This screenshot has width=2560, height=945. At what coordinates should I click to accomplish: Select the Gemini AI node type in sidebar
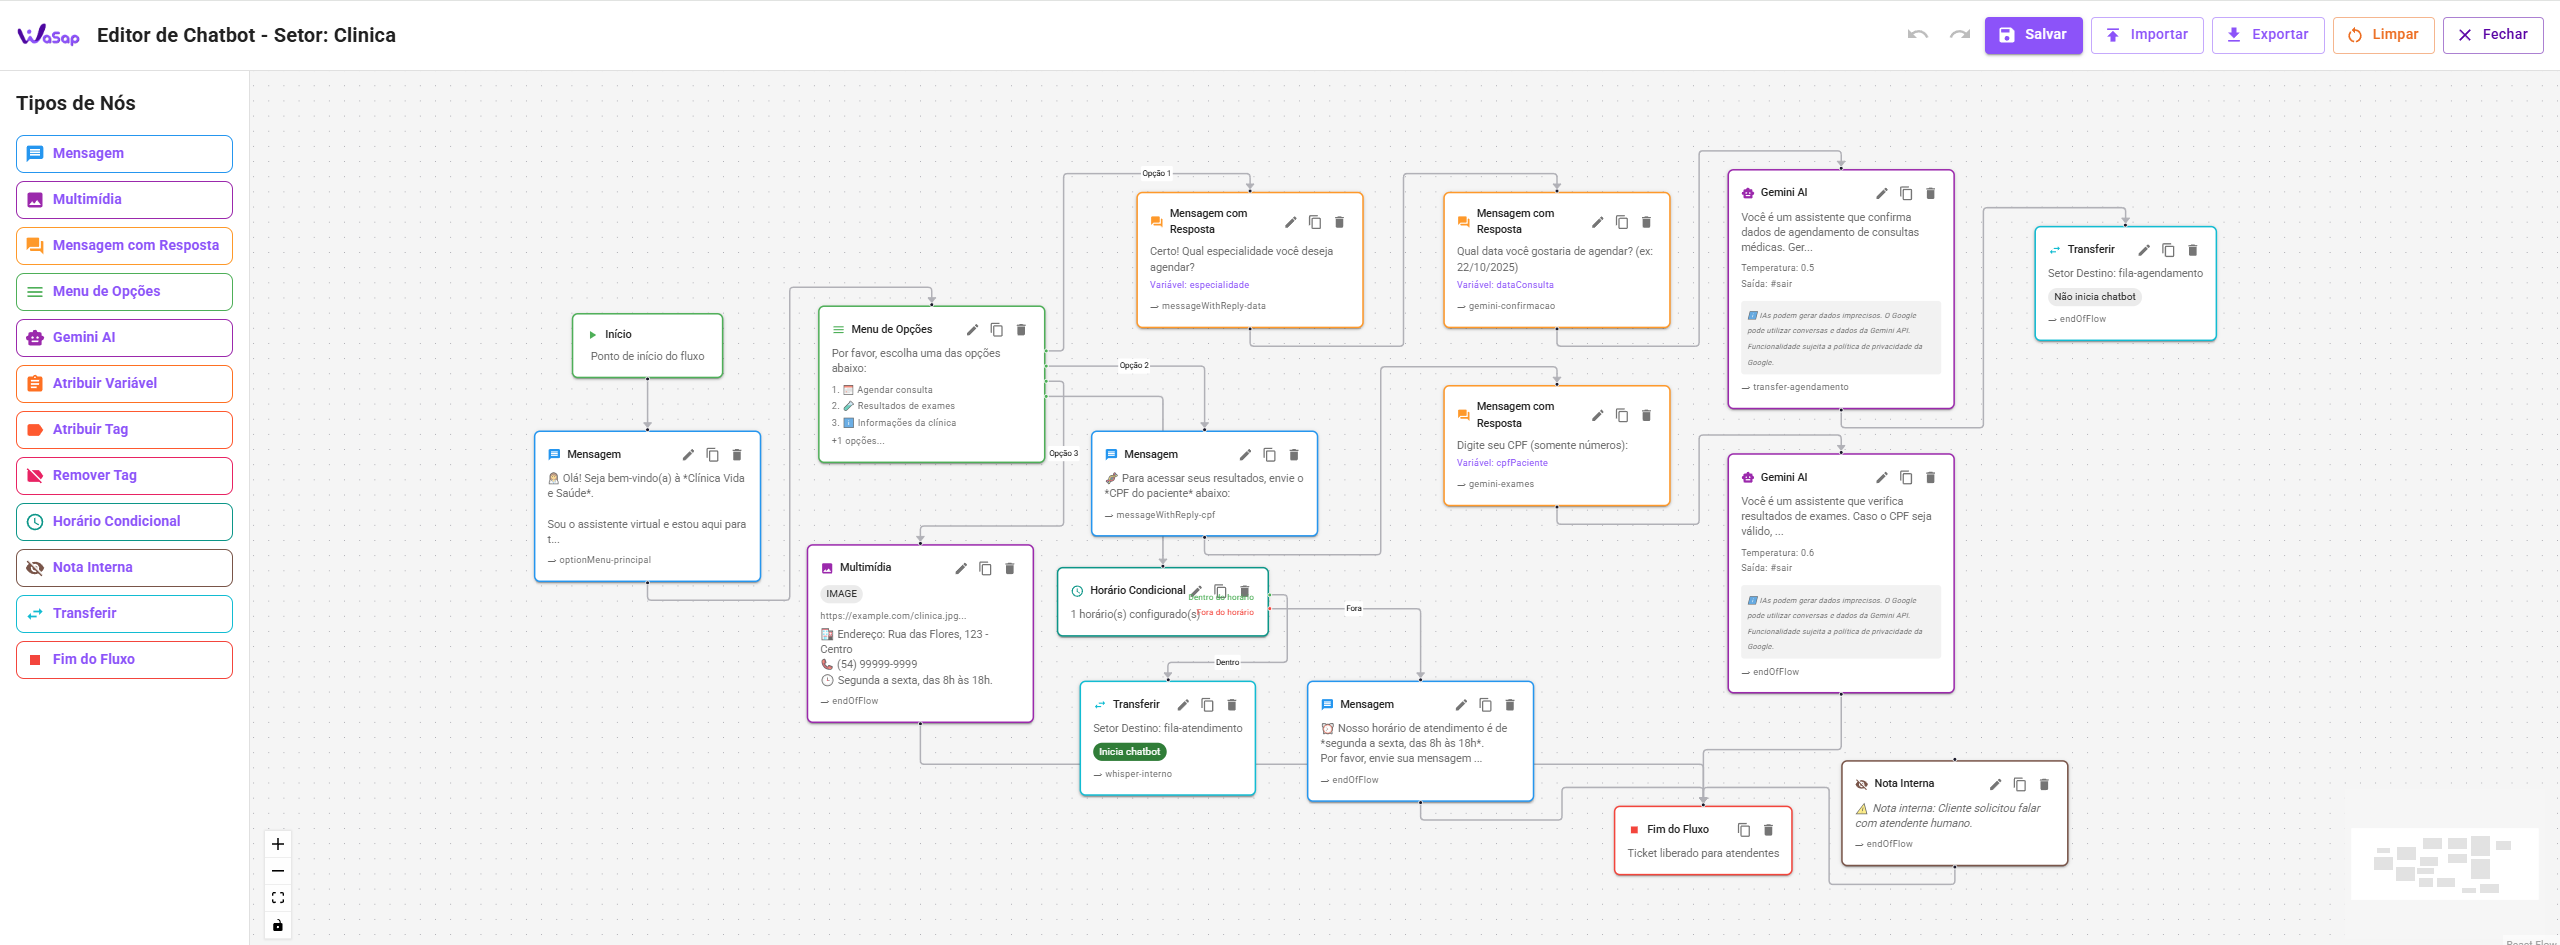click(124, 337)
